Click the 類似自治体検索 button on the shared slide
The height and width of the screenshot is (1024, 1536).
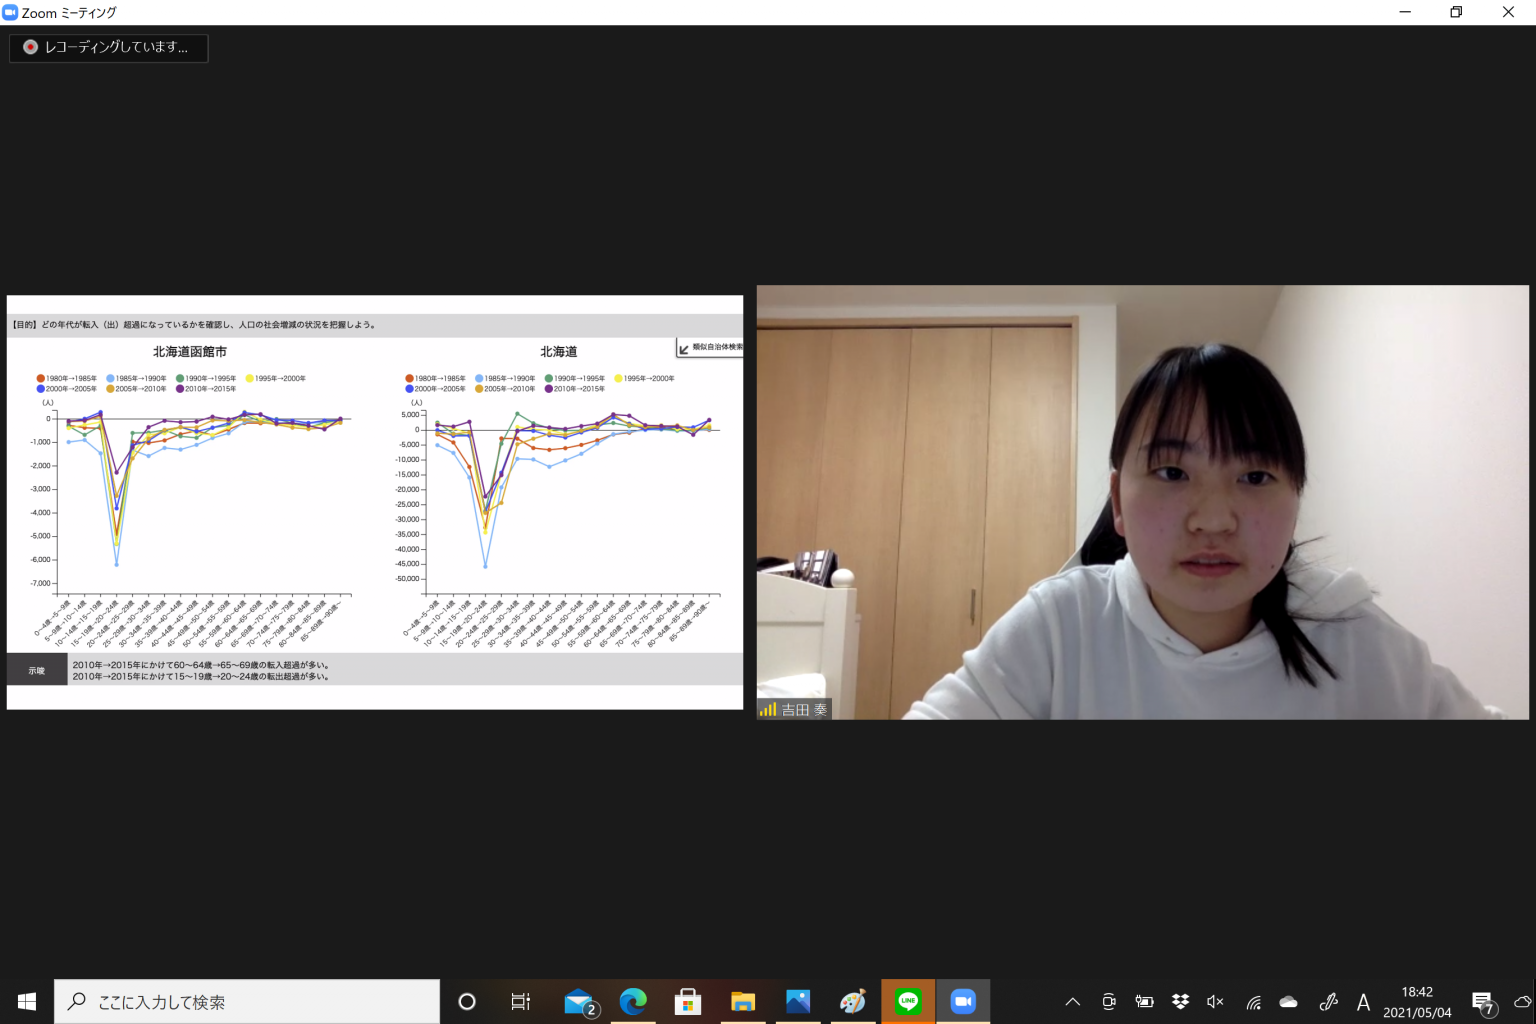click(x=711, y=348)
